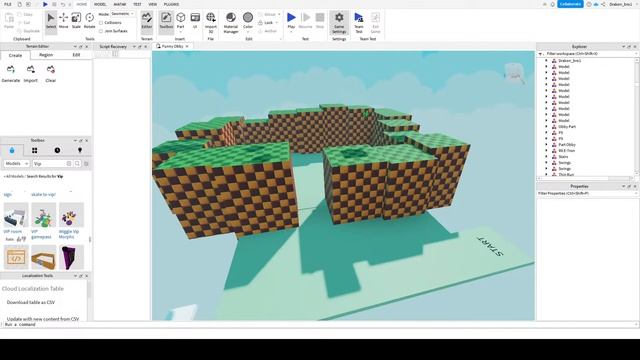This screenshot has width=640, height=360.
Task: Open the FILE menu
Action: 7,4
